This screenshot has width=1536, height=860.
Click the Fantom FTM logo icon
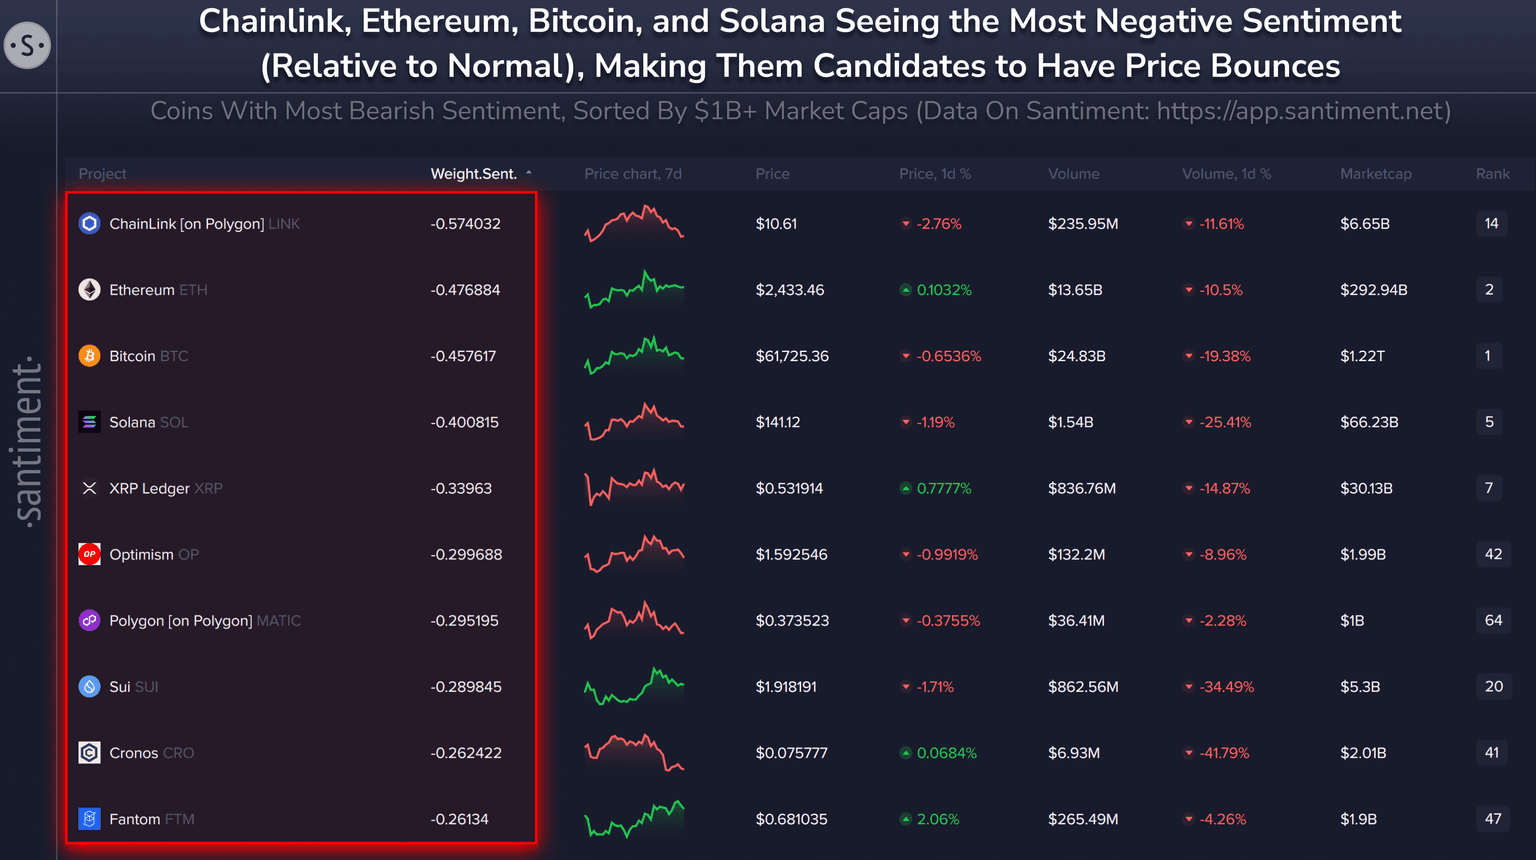[x=89, y=819]
